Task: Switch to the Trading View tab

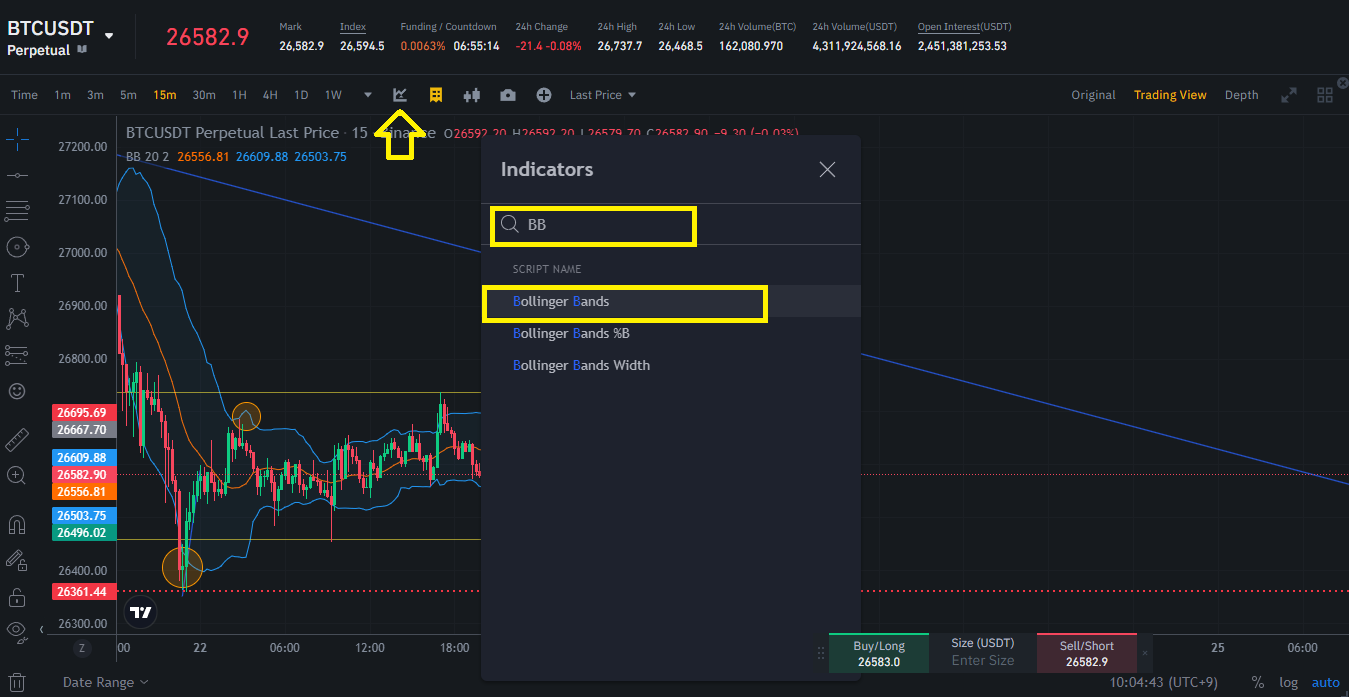Action: tap(1170, 95)
